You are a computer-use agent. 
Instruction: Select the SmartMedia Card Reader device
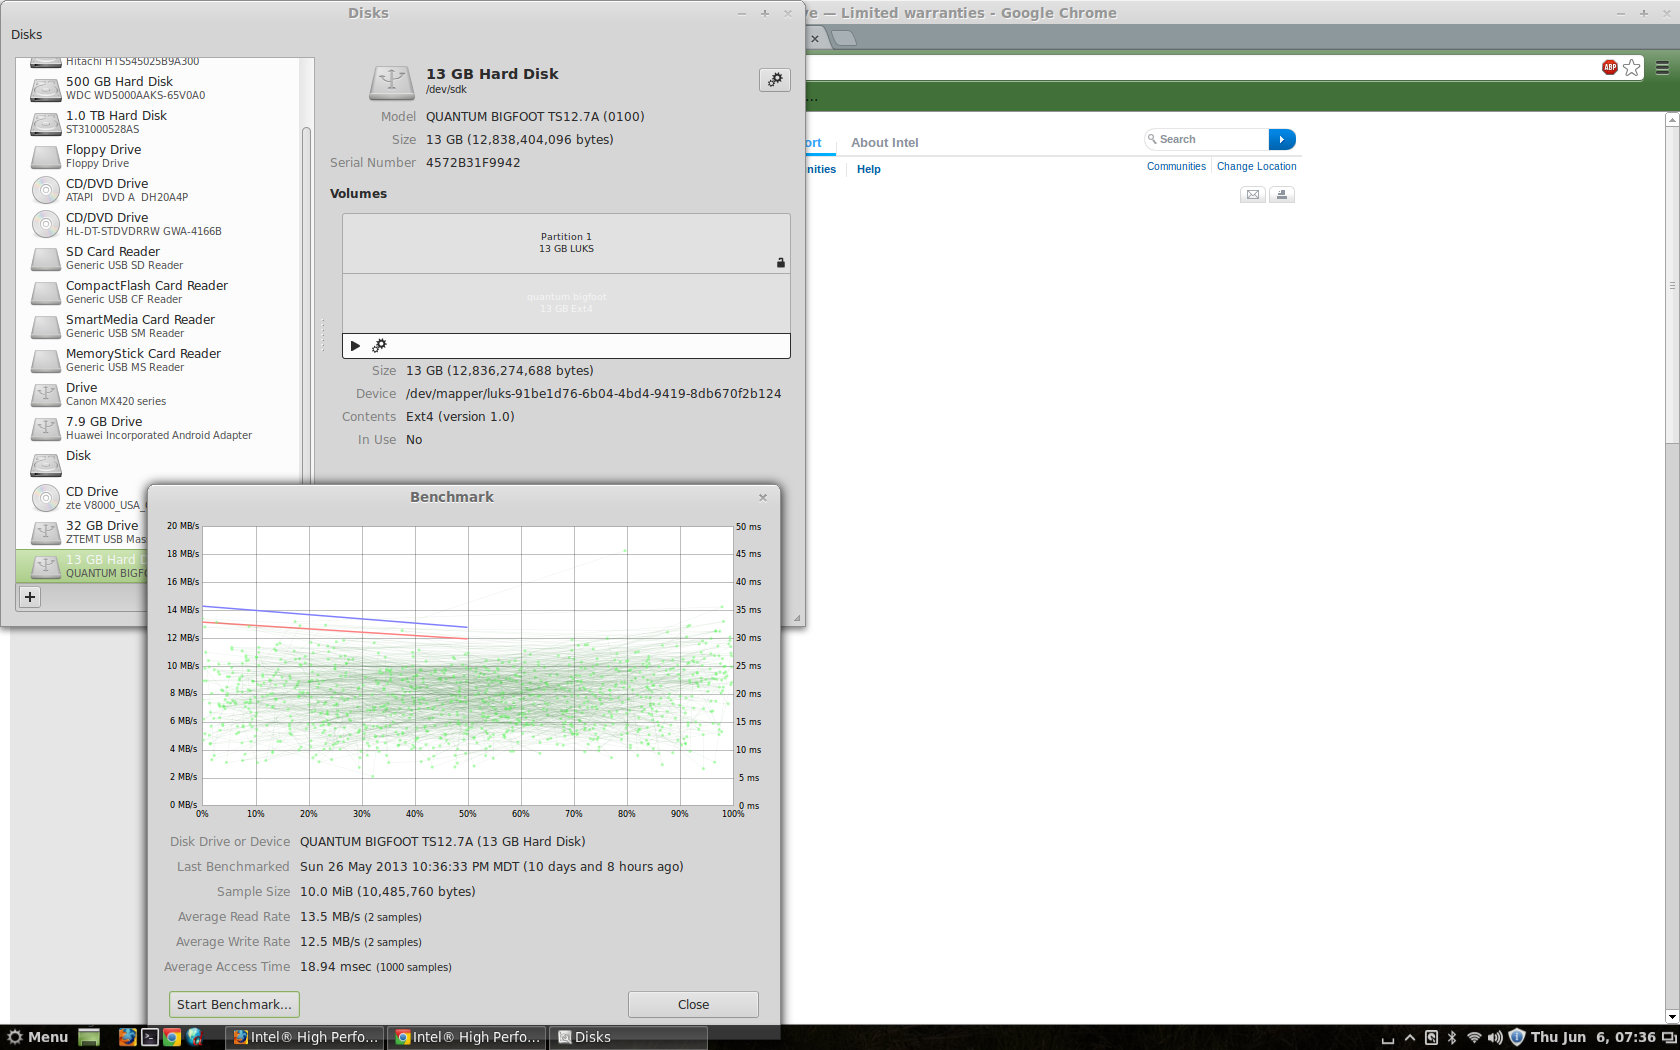point(158,326)
